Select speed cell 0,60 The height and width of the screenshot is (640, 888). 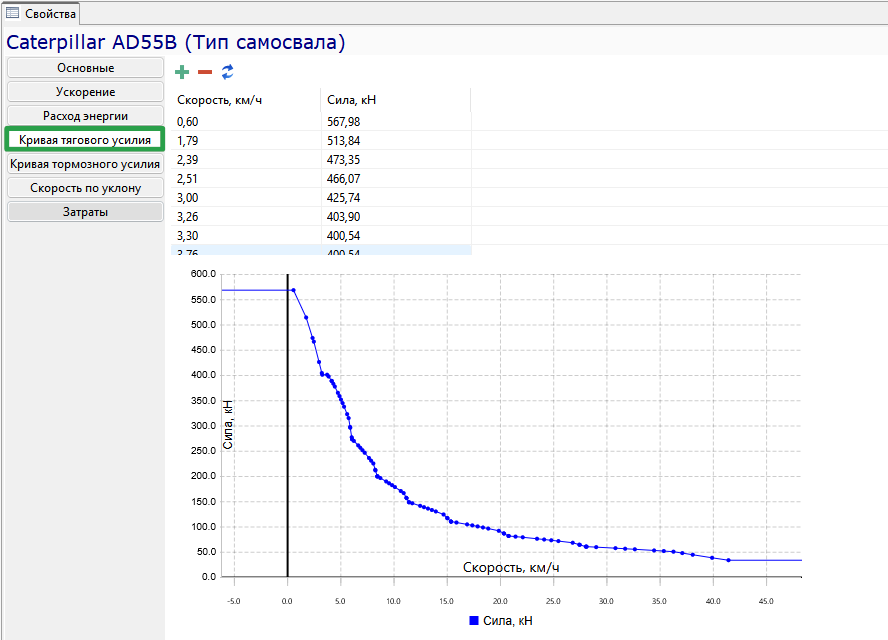[x=246, y=122]
